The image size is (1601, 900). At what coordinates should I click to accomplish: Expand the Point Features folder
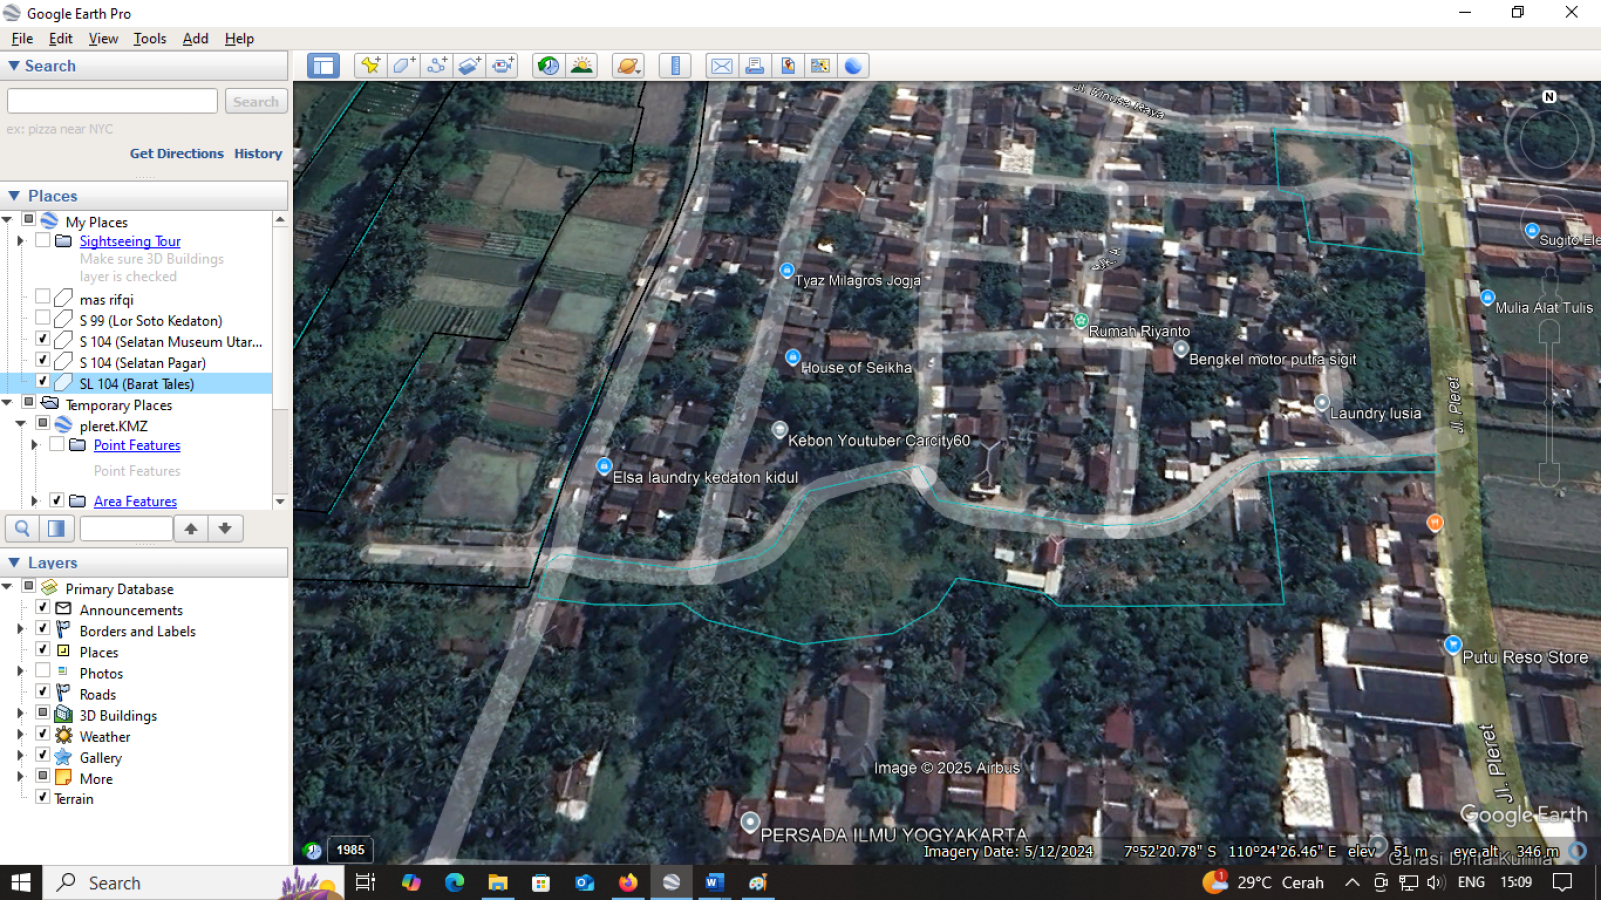point(35,445)
